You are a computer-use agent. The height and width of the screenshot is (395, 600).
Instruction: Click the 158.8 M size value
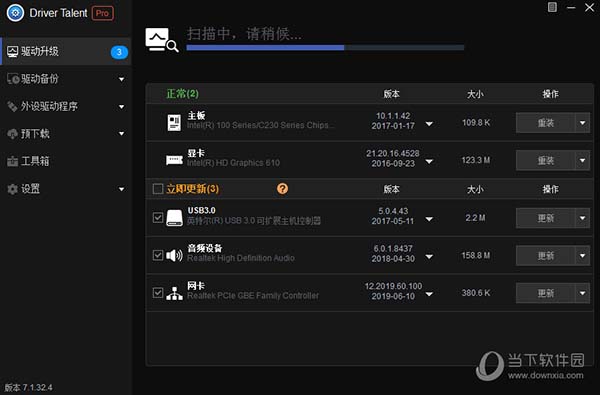476,255
